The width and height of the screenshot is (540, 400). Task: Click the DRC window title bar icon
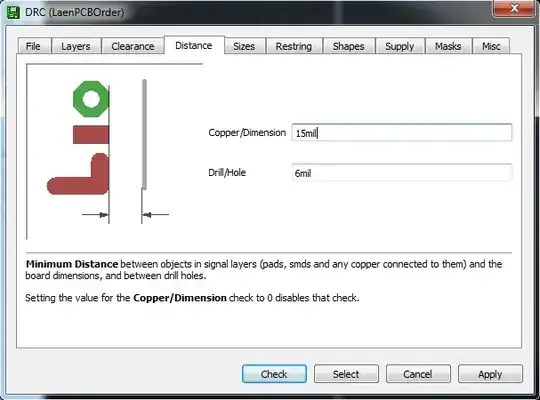(13, 12)
